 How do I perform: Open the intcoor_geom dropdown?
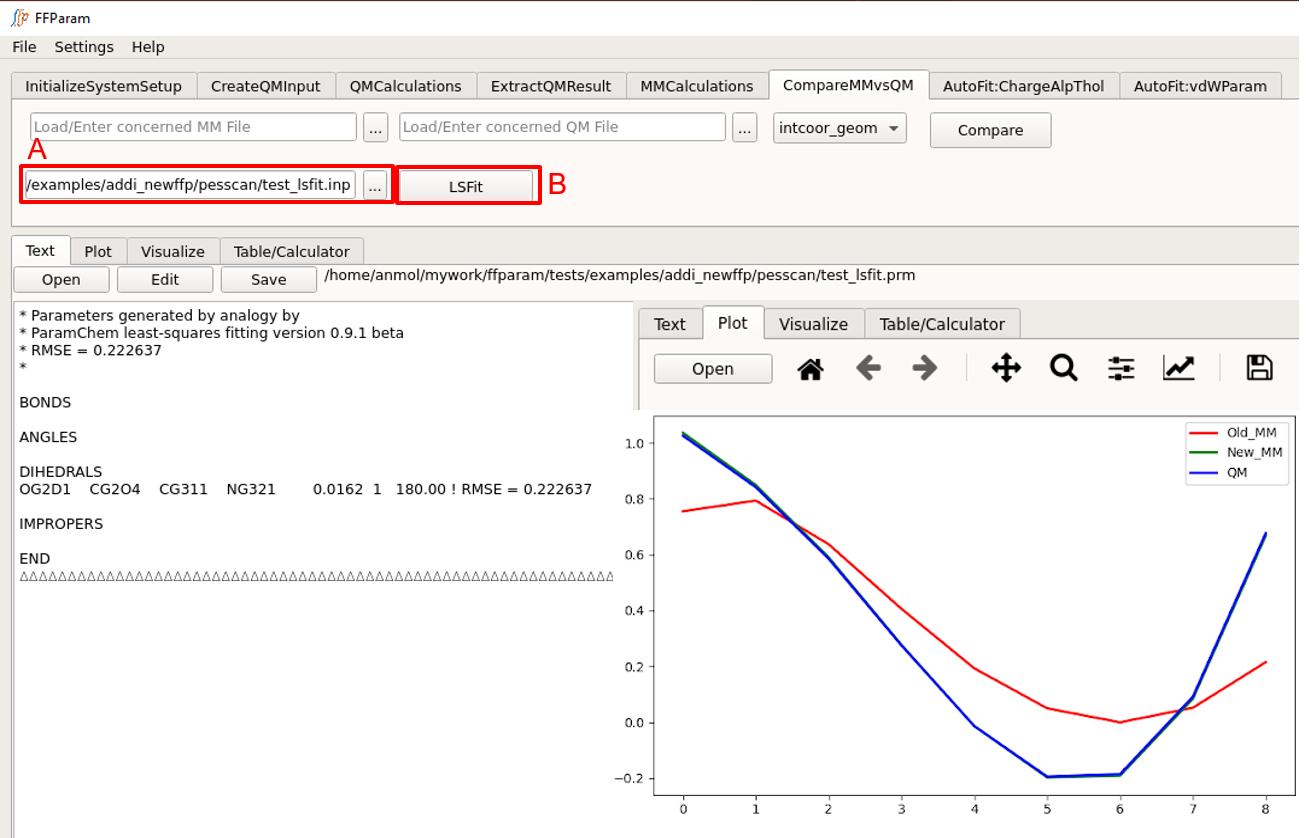[840, 128]
